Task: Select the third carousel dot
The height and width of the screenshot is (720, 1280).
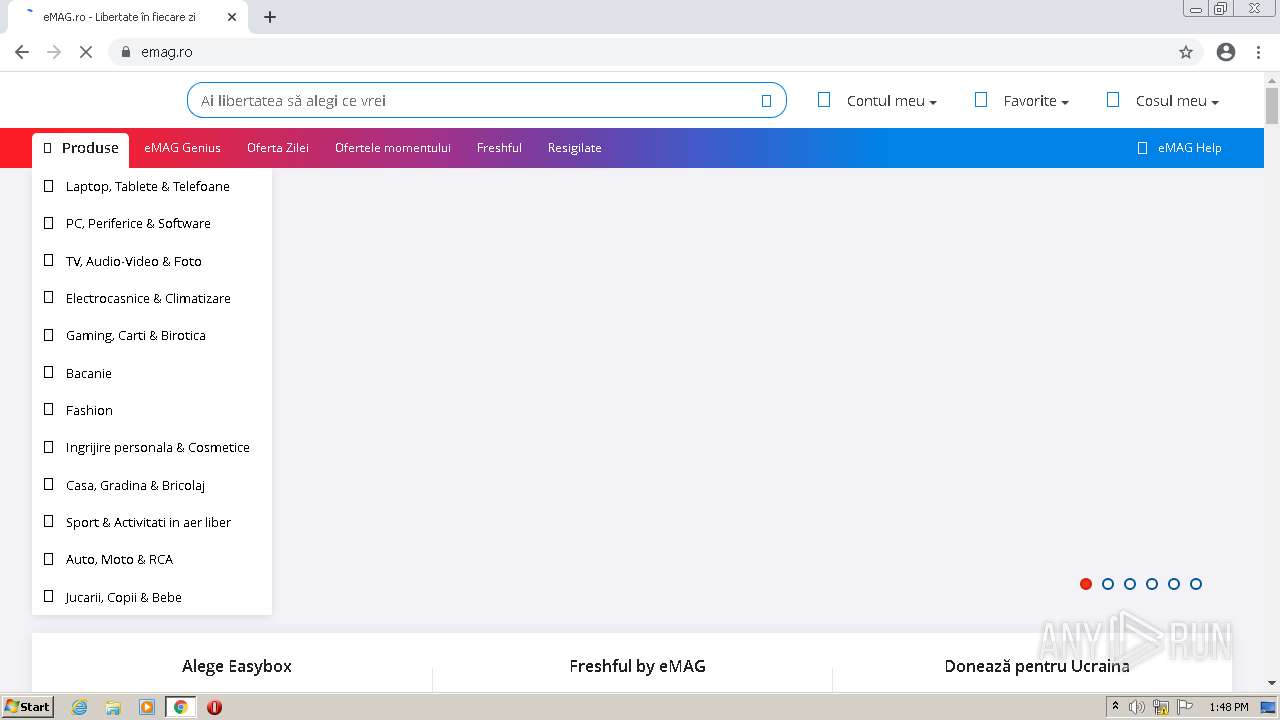Action: click(1130, 584)
